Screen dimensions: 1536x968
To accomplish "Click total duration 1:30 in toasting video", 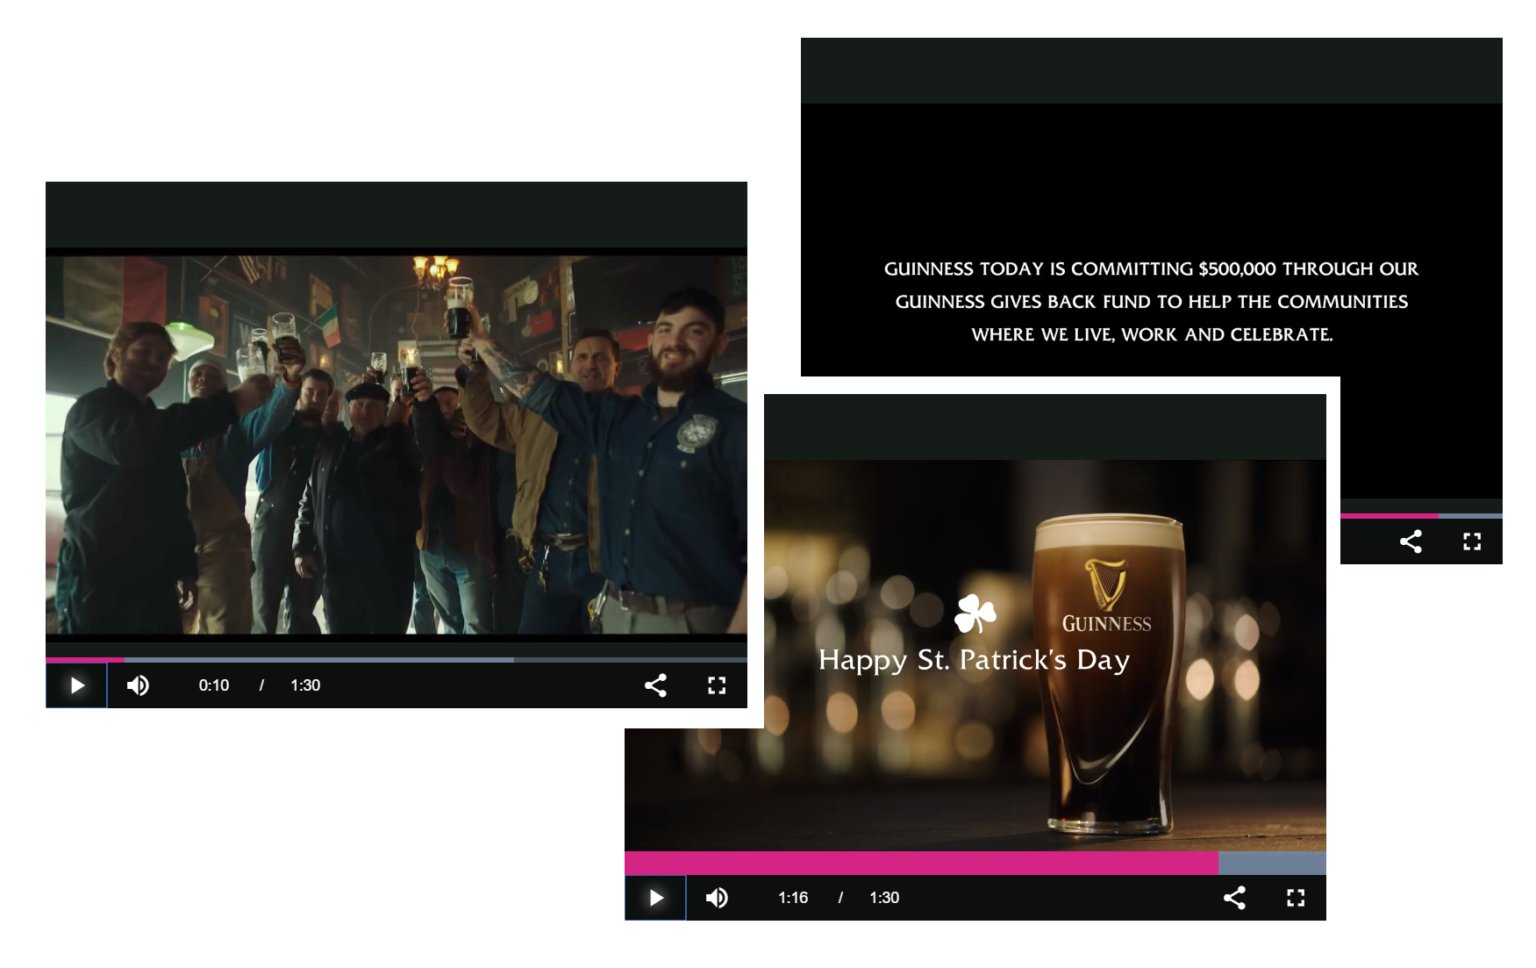I will tap(305, 686).
